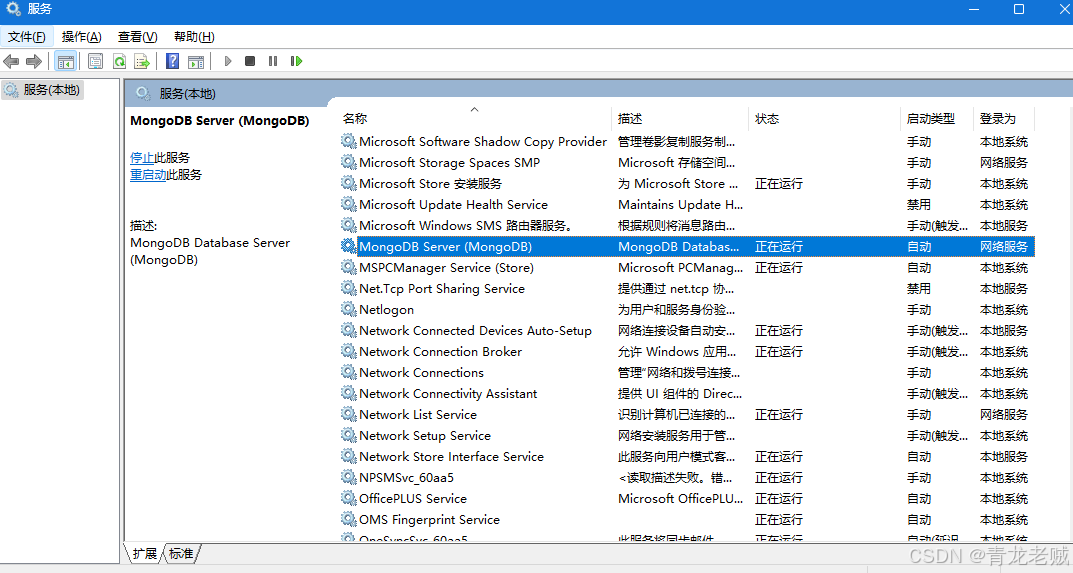Click the Stop service square icon

(x=250, y=62)
